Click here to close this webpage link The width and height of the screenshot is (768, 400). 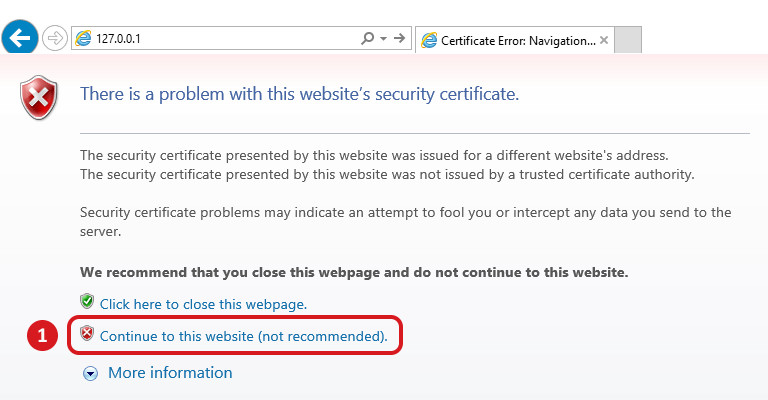click(203, 303)
